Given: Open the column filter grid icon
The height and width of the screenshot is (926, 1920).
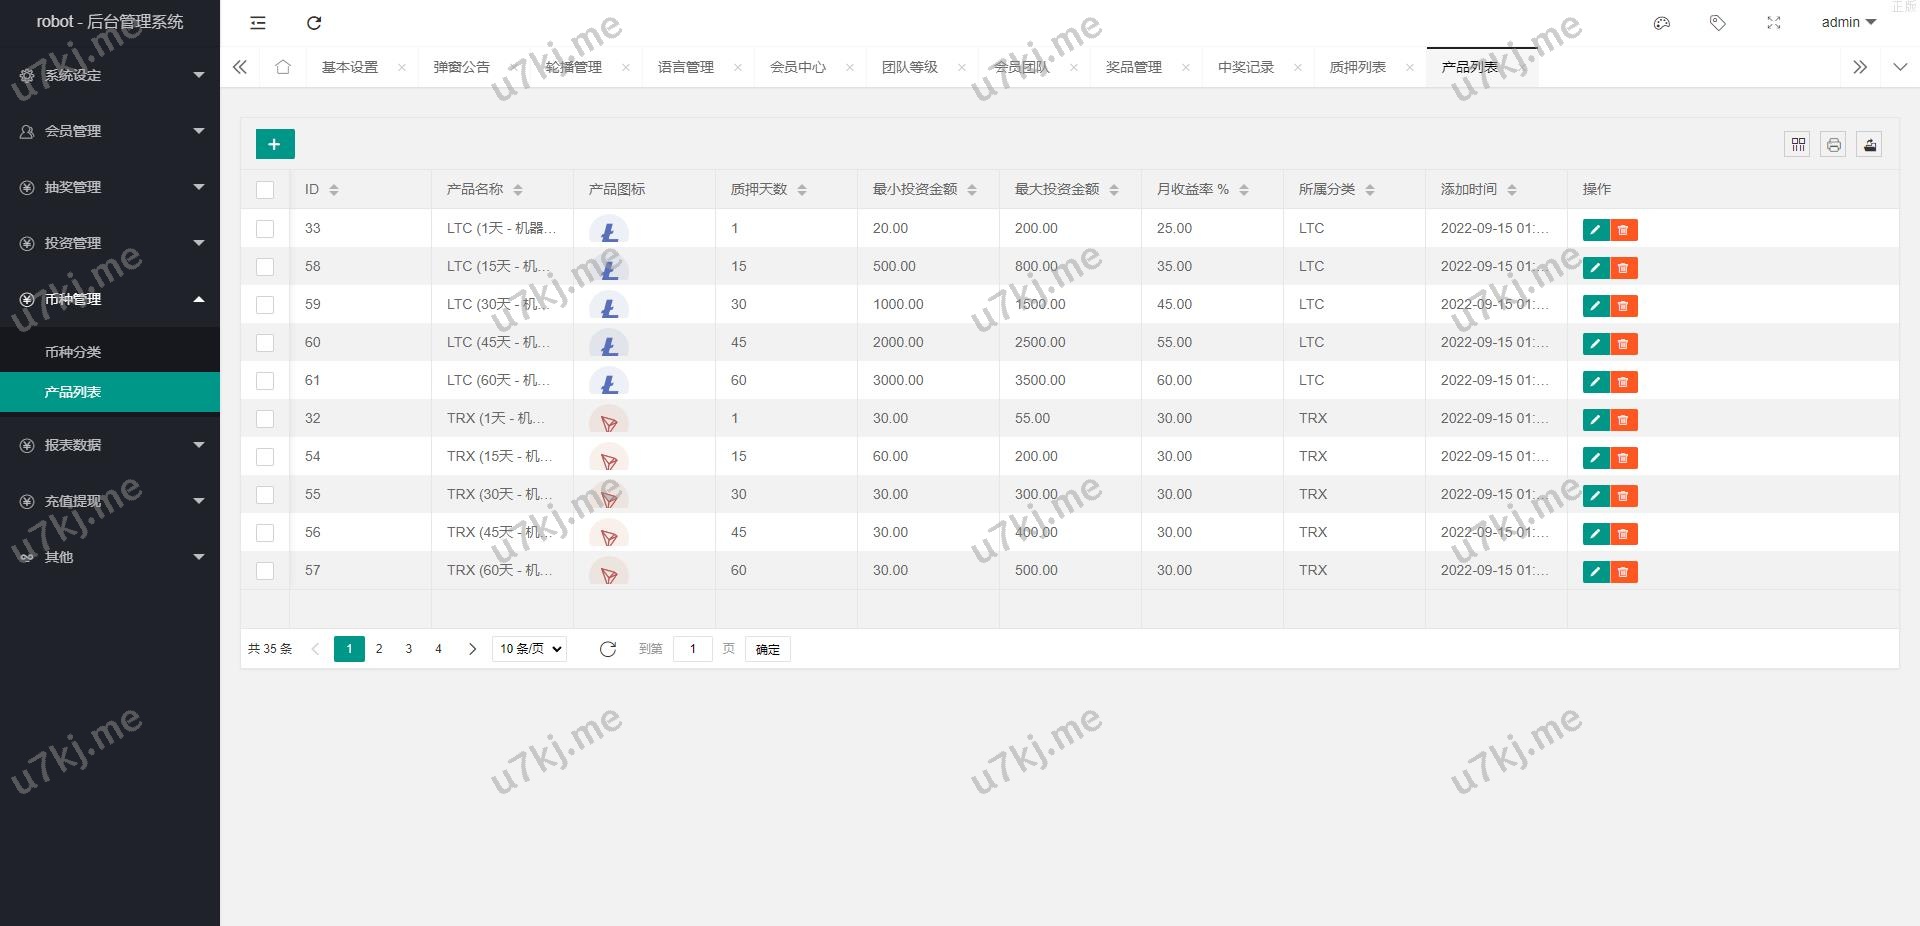Looking at the screenshot, I should (x=1797, y=145).
